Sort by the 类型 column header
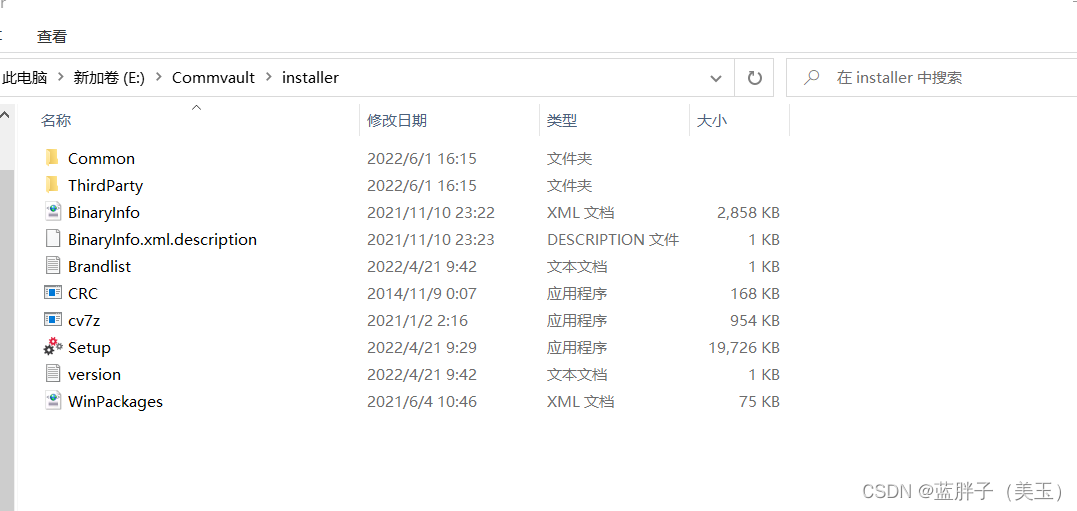The width and height of the screenshot is (1077, 511). coord(562,120)
